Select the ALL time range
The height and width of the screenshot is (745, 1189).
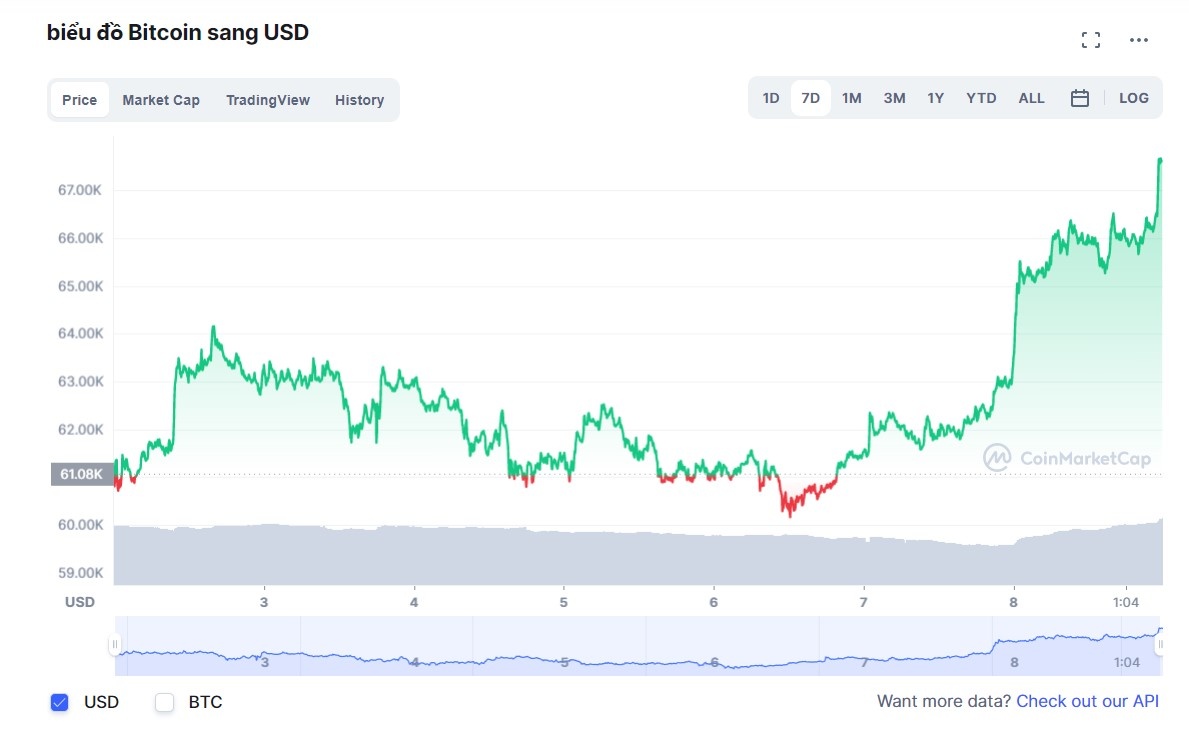1031,97
